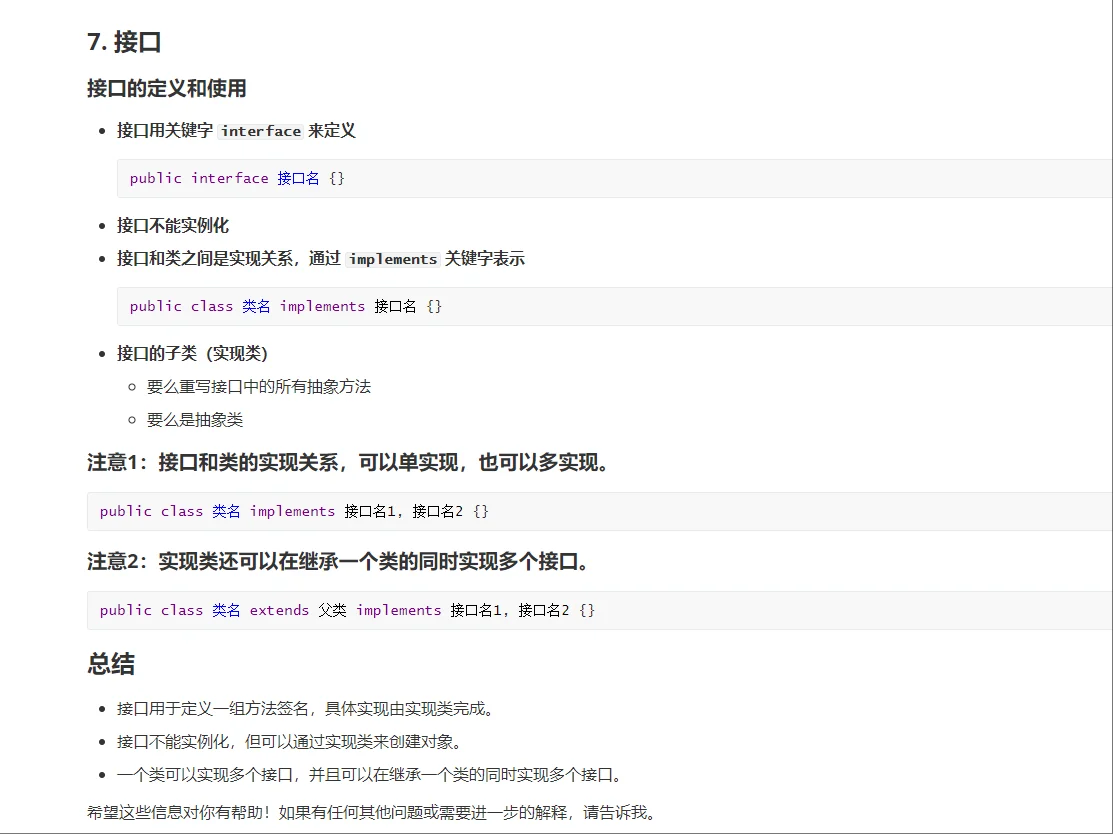Click the first public interface code block
Viewport: 1113px width, 834px height.
[235, 178]
